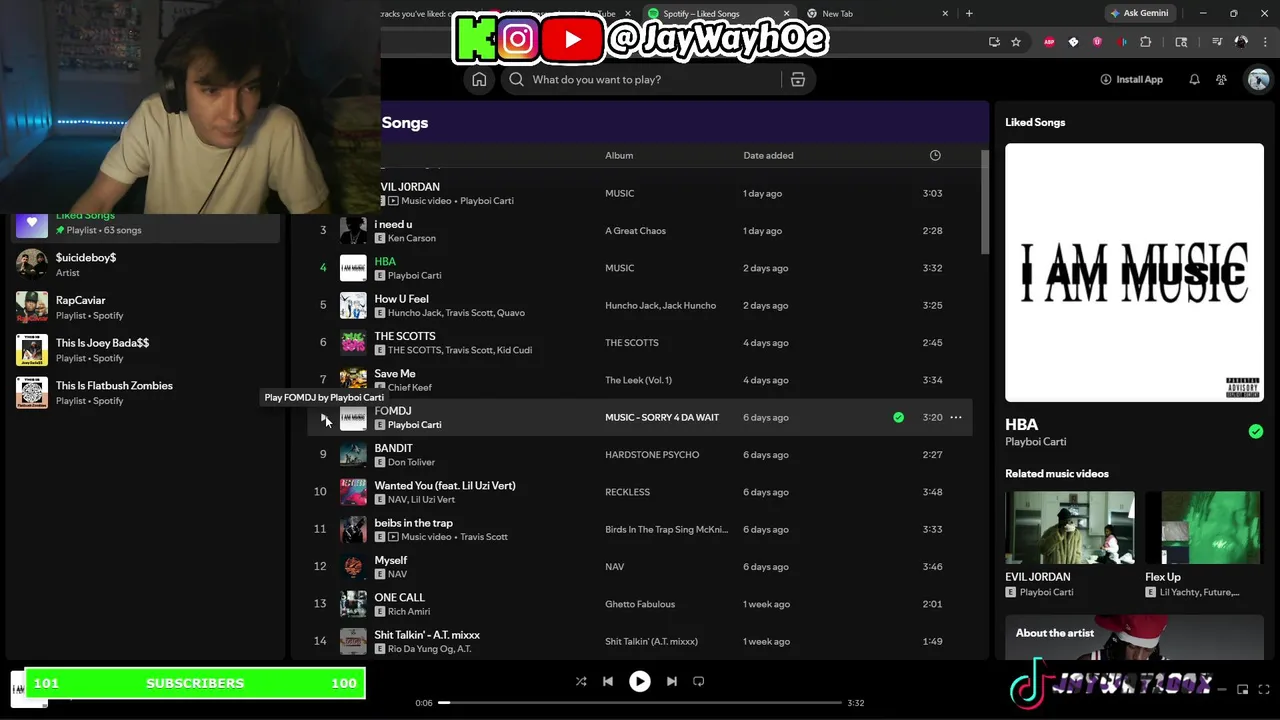Open the Friend Activity icon

click(1222, 80)
